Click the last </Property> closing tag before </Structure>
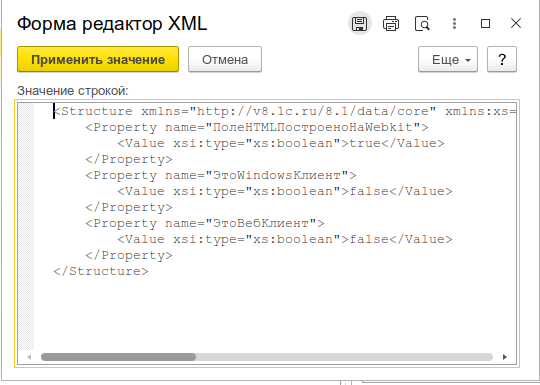Image resolution: width=540 pixels, height=385 pixels. (129, 256)
